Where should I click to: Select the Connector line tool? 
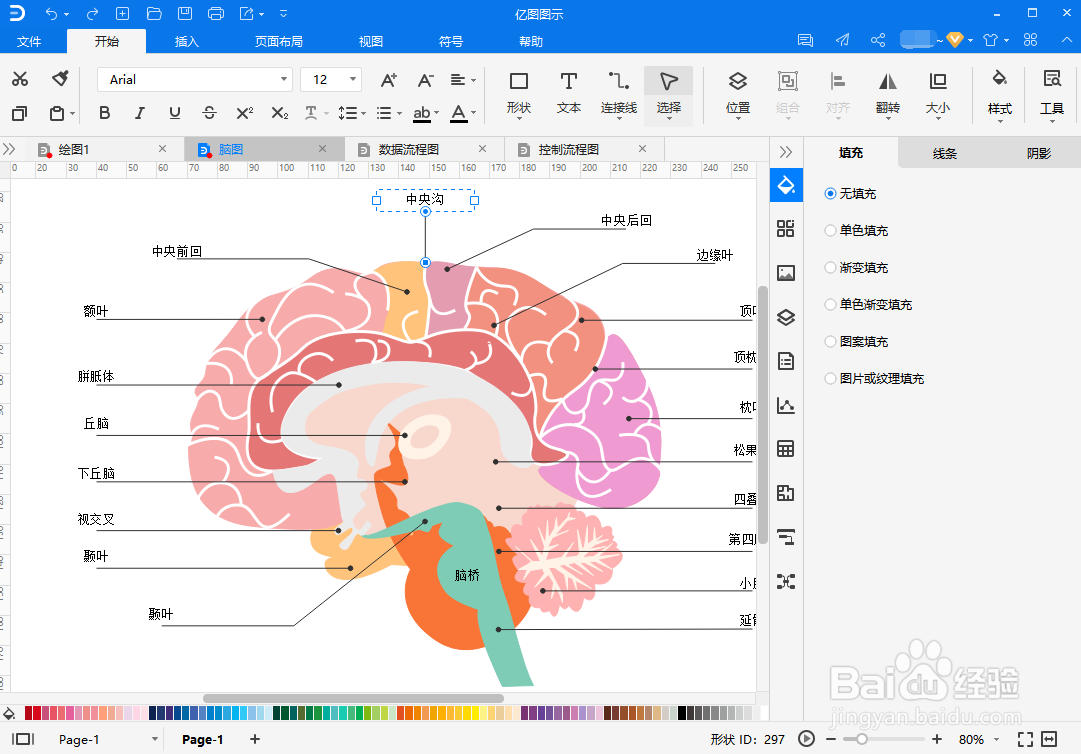(x=618, y=95)
